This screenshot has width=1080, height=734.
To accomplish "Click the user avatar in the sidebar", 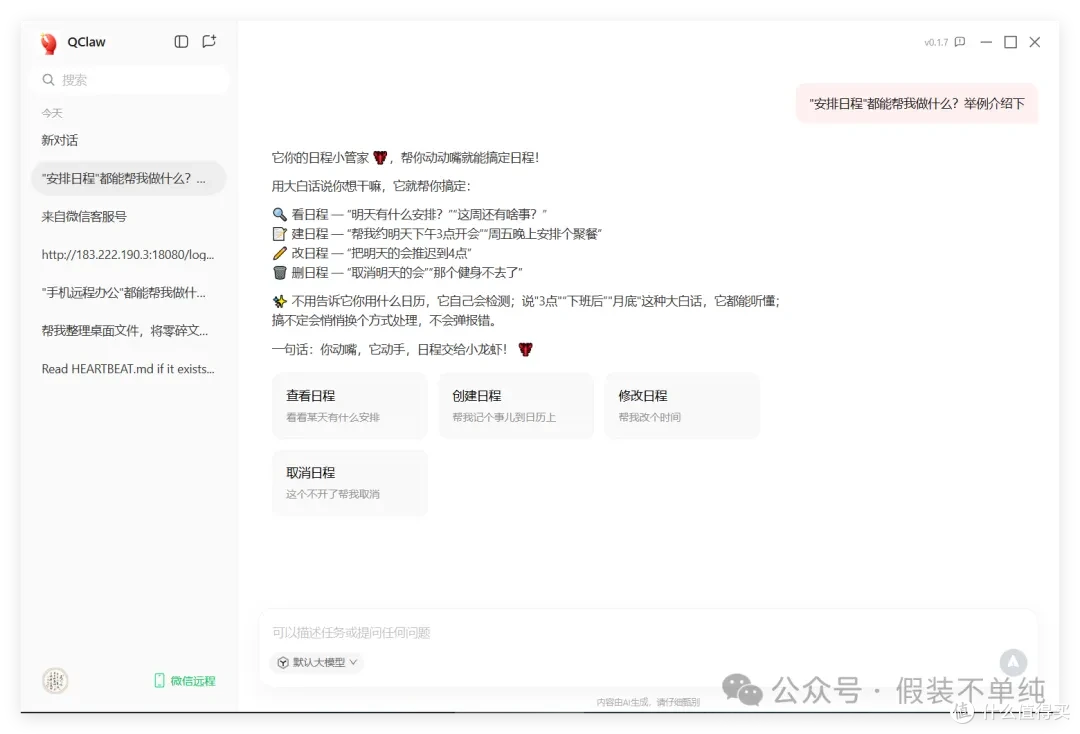I will click(55, 680).
